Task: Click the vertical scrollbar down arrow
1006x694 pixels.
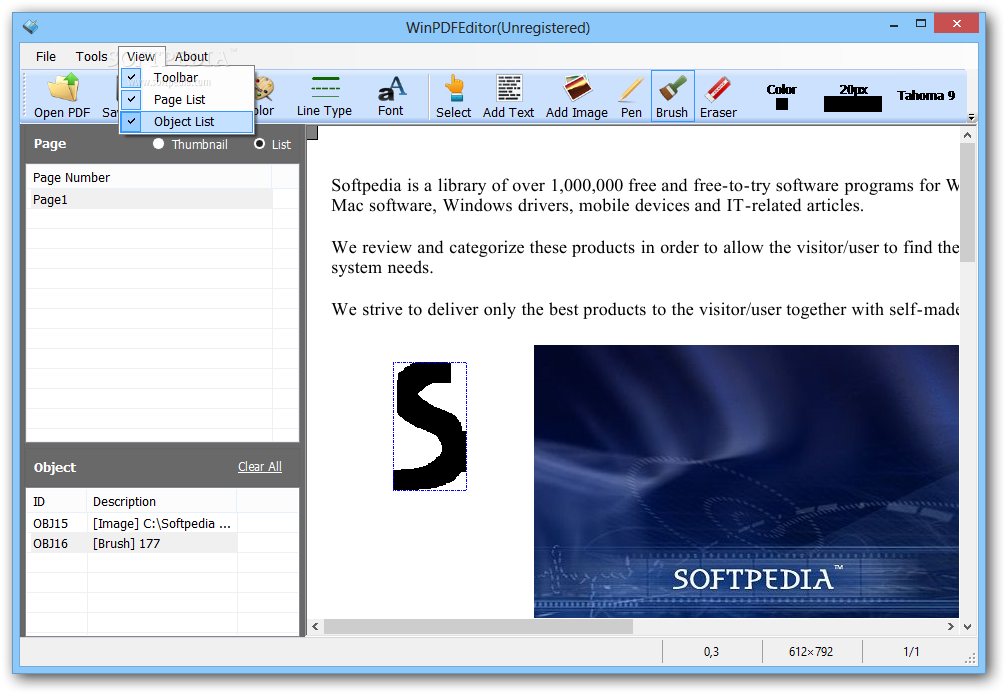Action: 968,627
